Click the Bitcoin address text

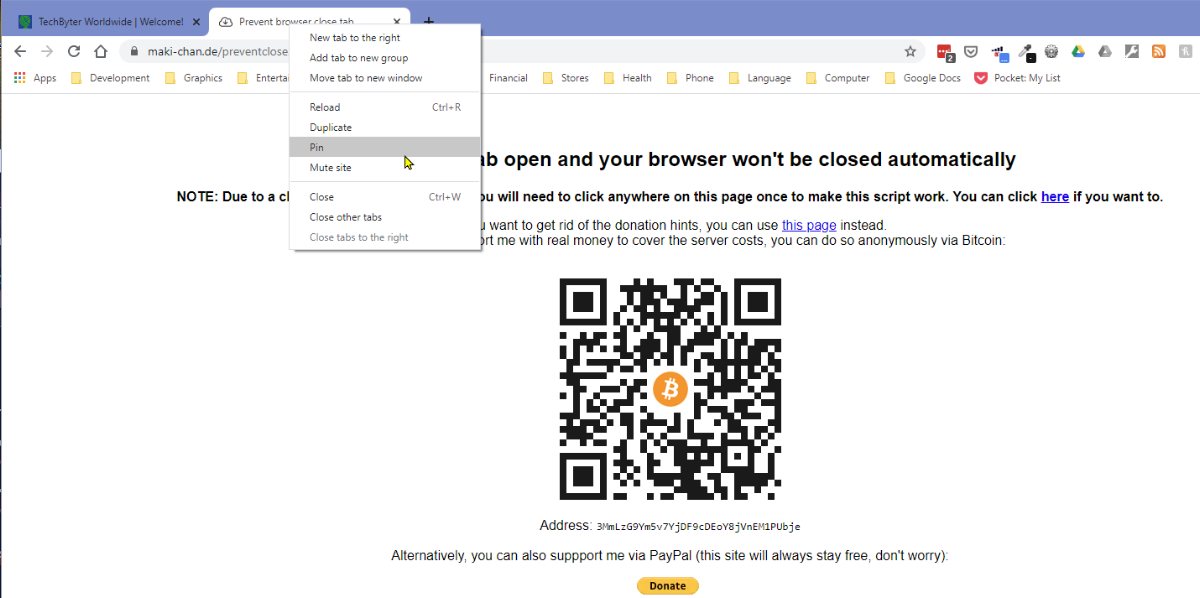click(x=698, y=526)
